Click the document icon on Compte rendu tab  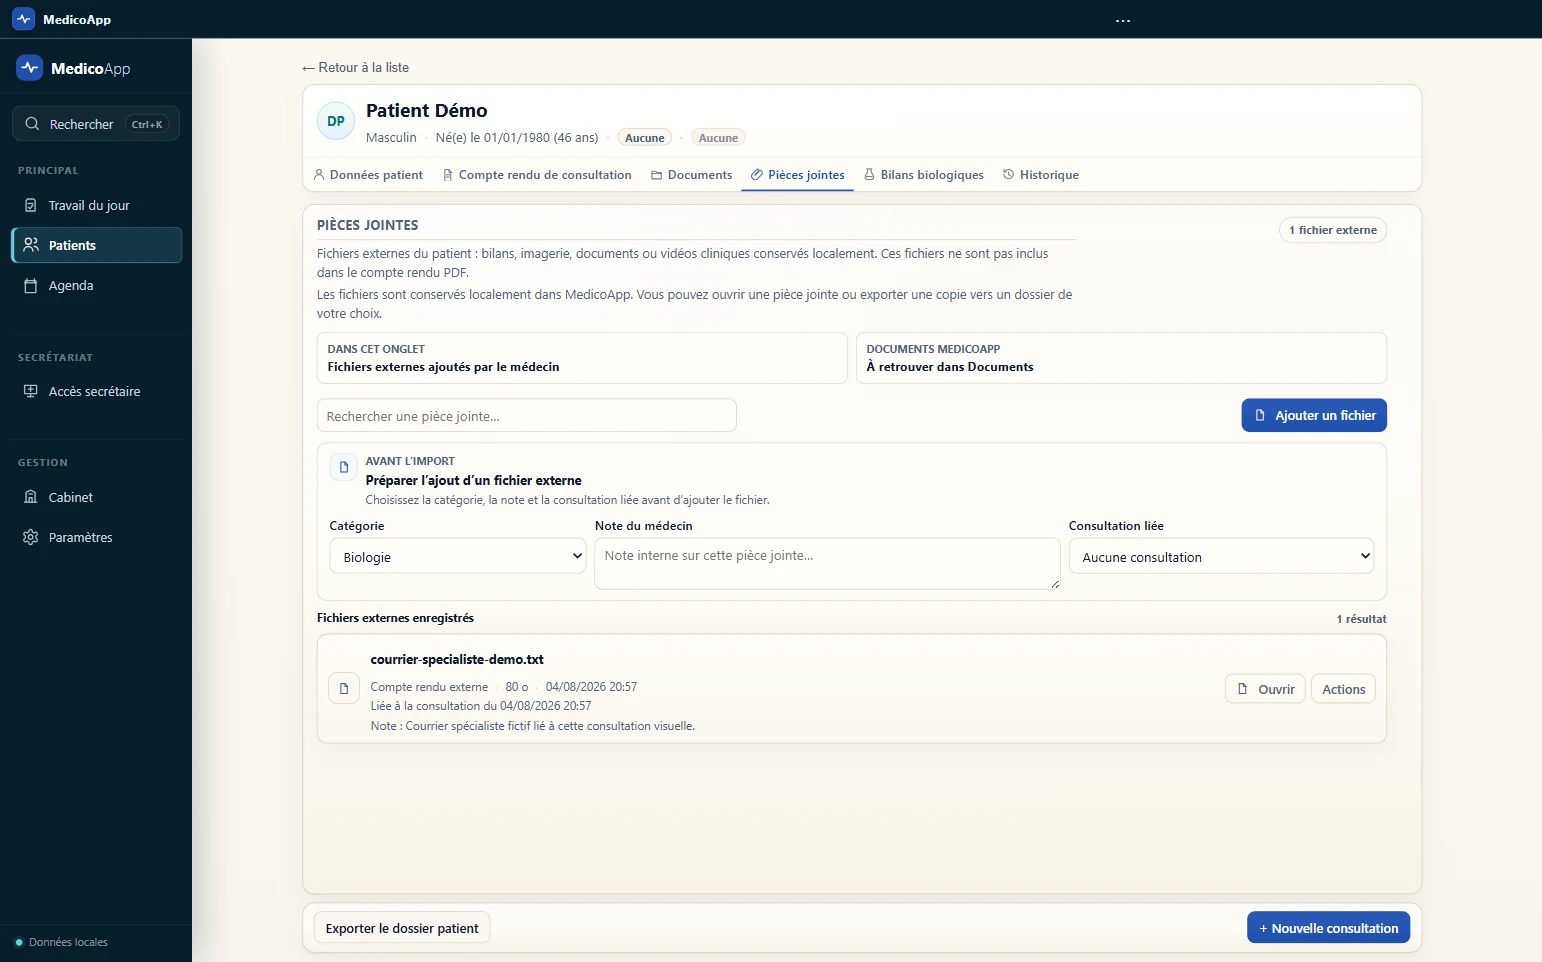click(x=448, y=174)
